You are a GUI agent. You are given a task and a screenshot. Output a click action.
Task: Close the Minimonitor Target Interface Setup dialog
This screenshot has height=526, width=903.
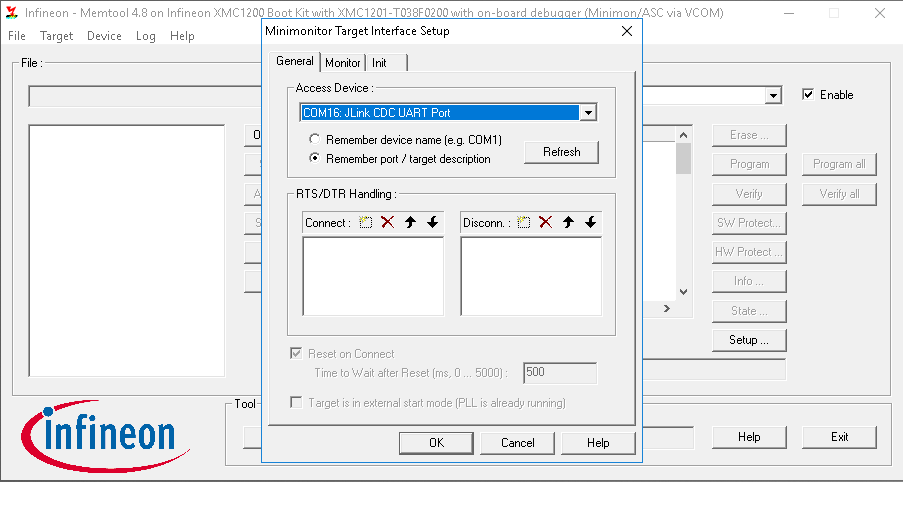click(x=627, y=31)
